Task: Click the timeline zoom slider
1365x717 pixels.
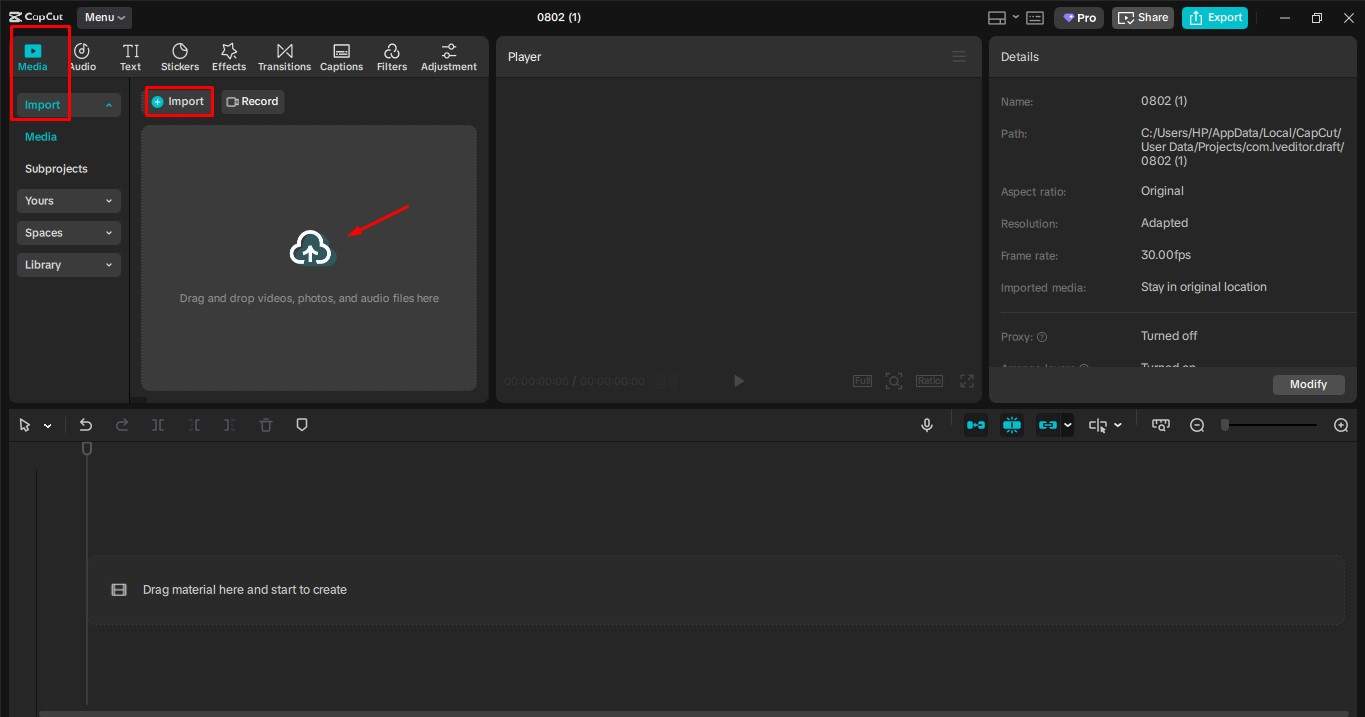Action: coord(1270,425)
